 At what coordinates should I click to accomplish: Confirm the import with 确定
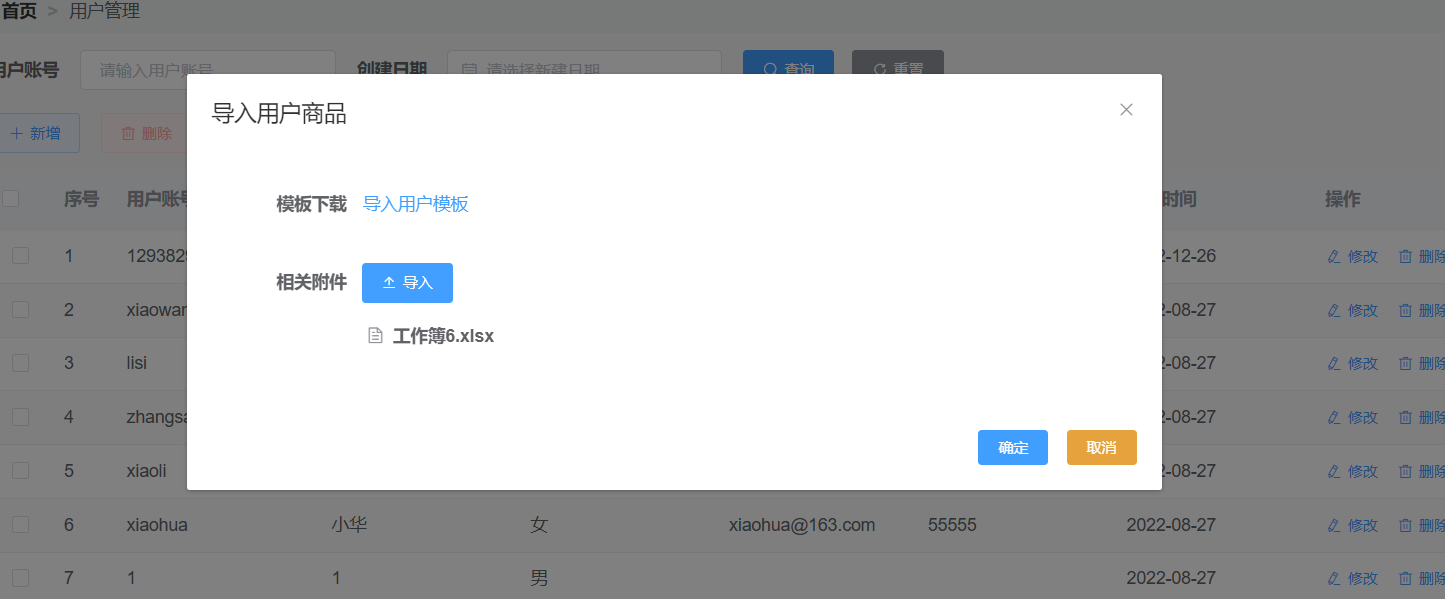click(x=1013, y=448)
